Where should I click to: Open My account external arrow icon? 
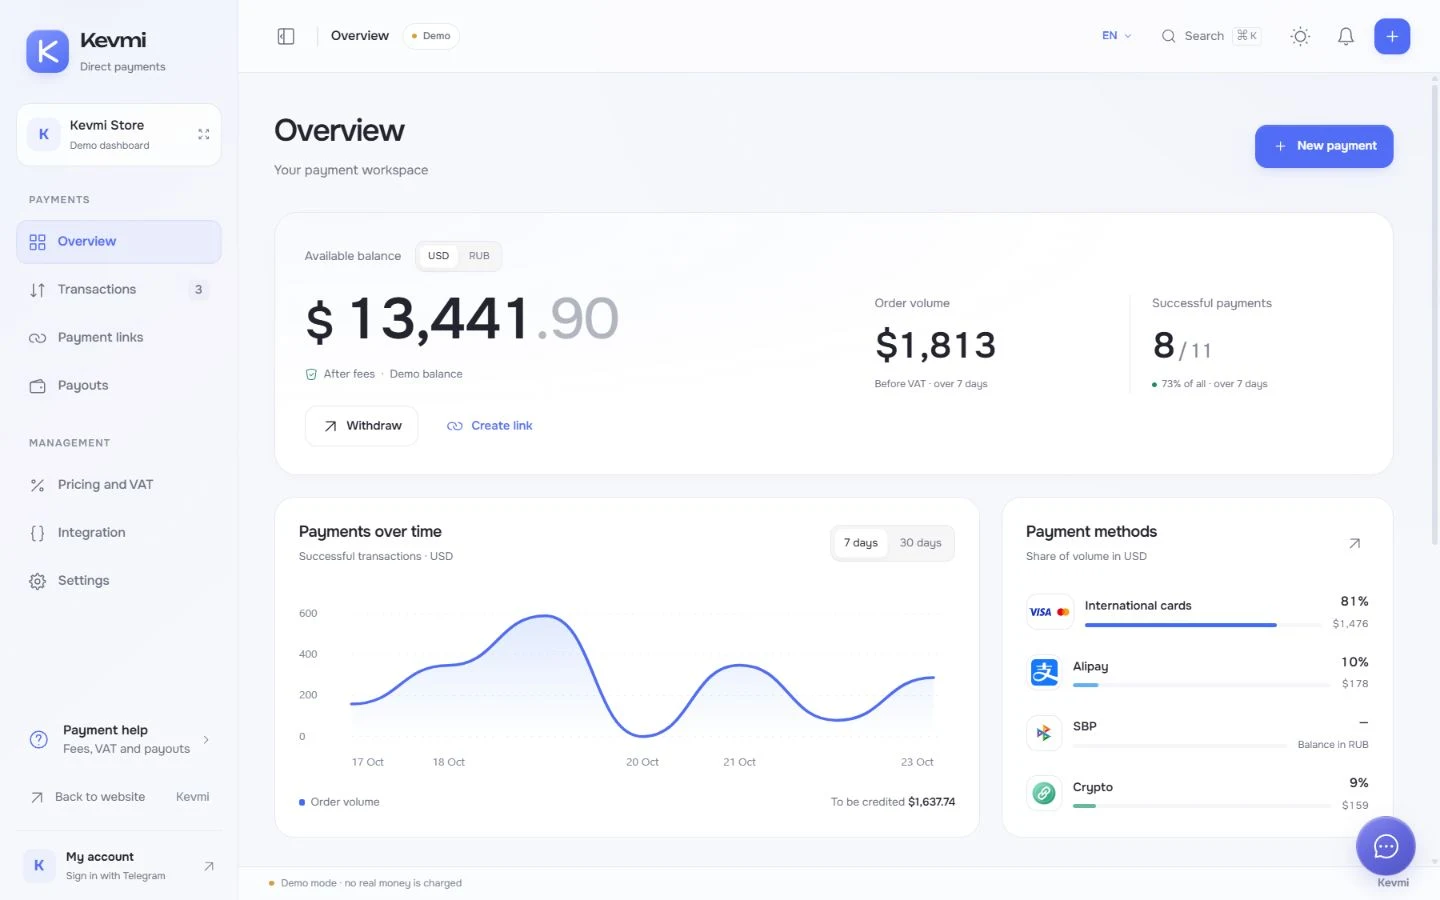point(209,866)
